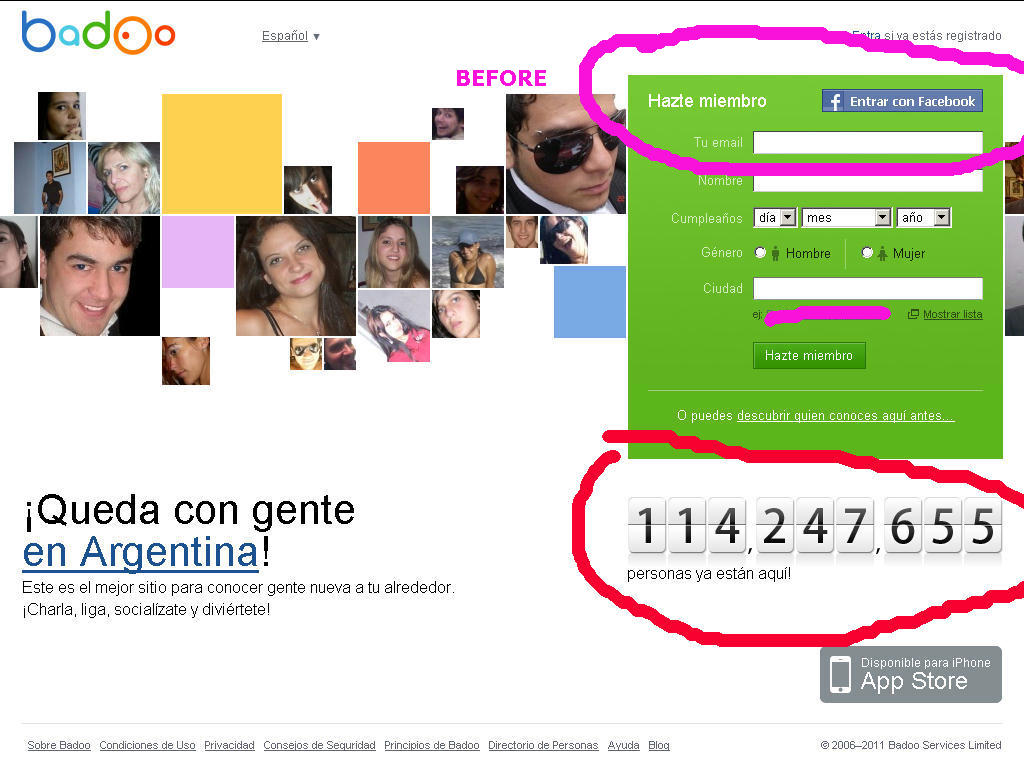This screenshot has width=1024, height=768.
Task: Submit with the green Hazte miembro button
Action: pos(809,355)
